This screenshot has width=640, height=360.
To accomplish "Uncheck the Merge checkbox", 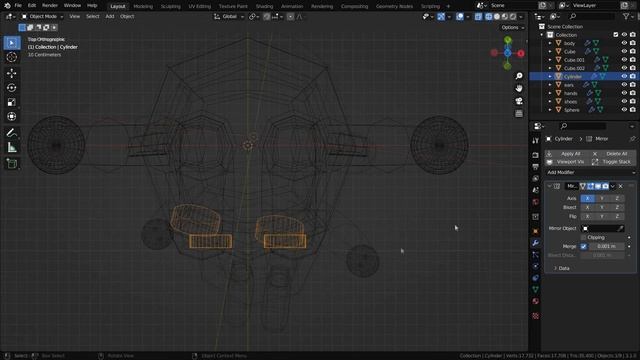I will click(583, 247).
